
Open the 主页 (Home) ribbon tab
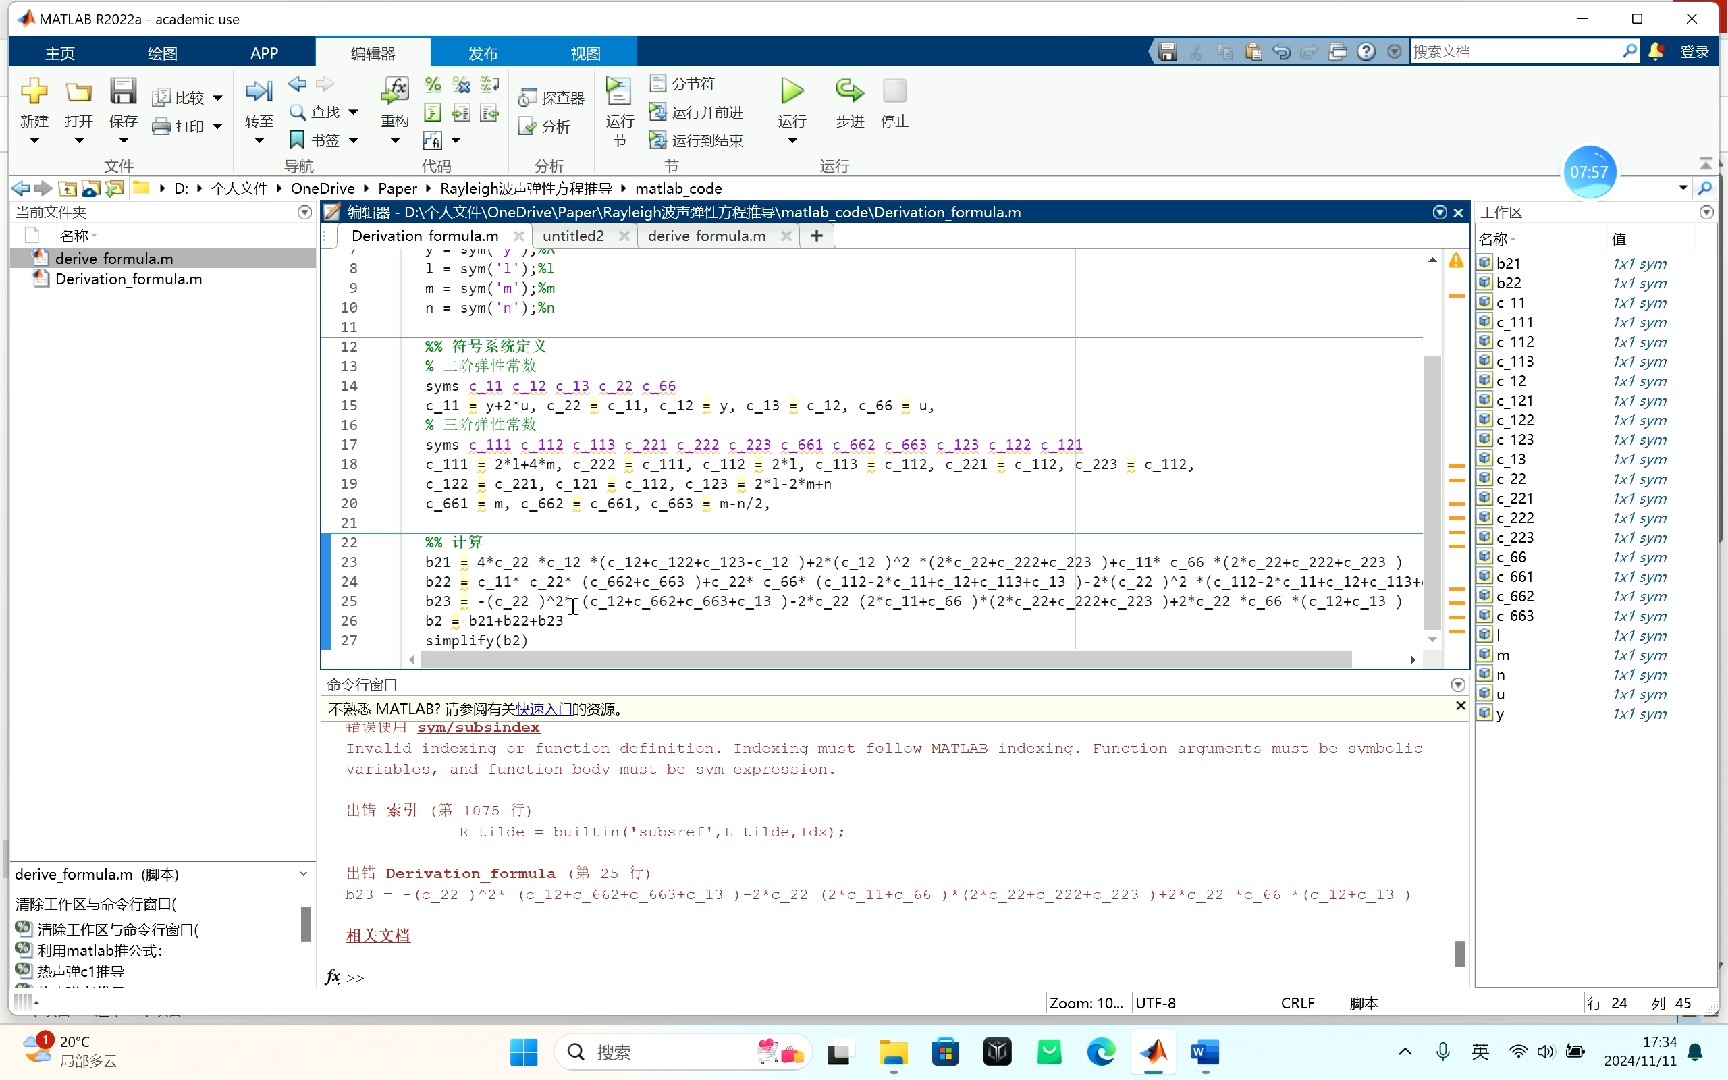60,53
